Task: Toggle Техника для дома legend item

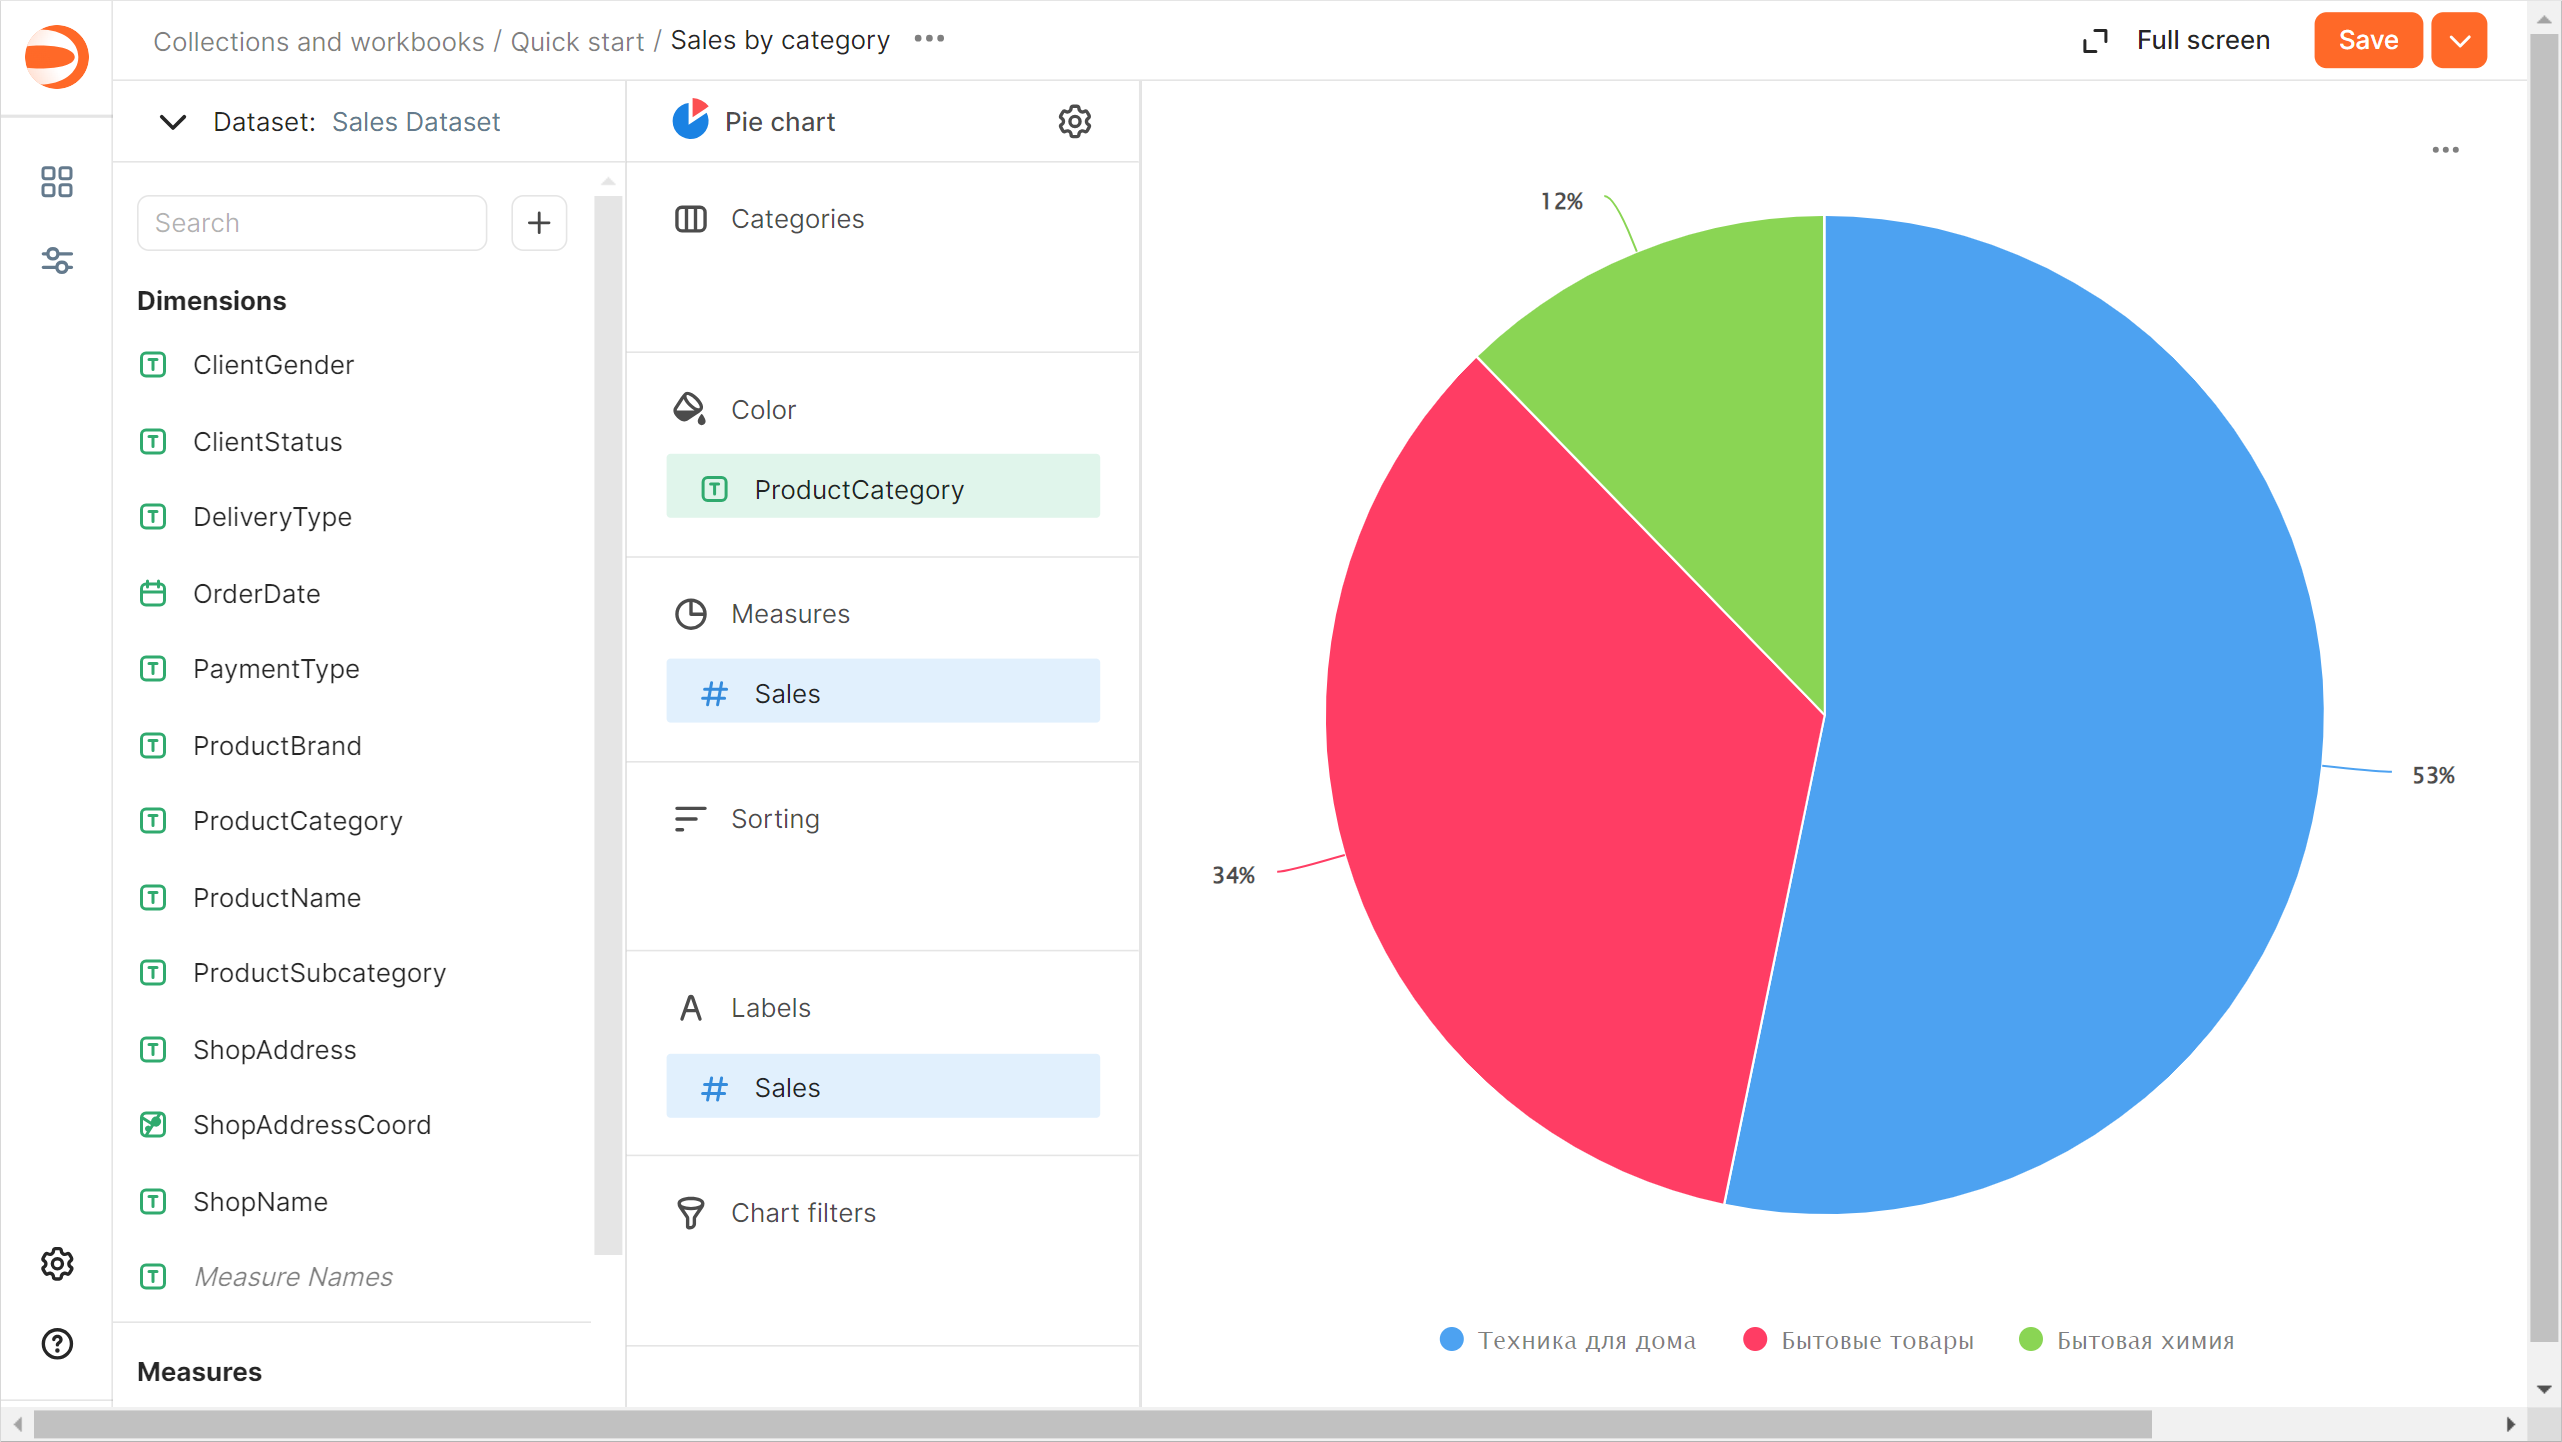Action: [x=1586, y=1340]
